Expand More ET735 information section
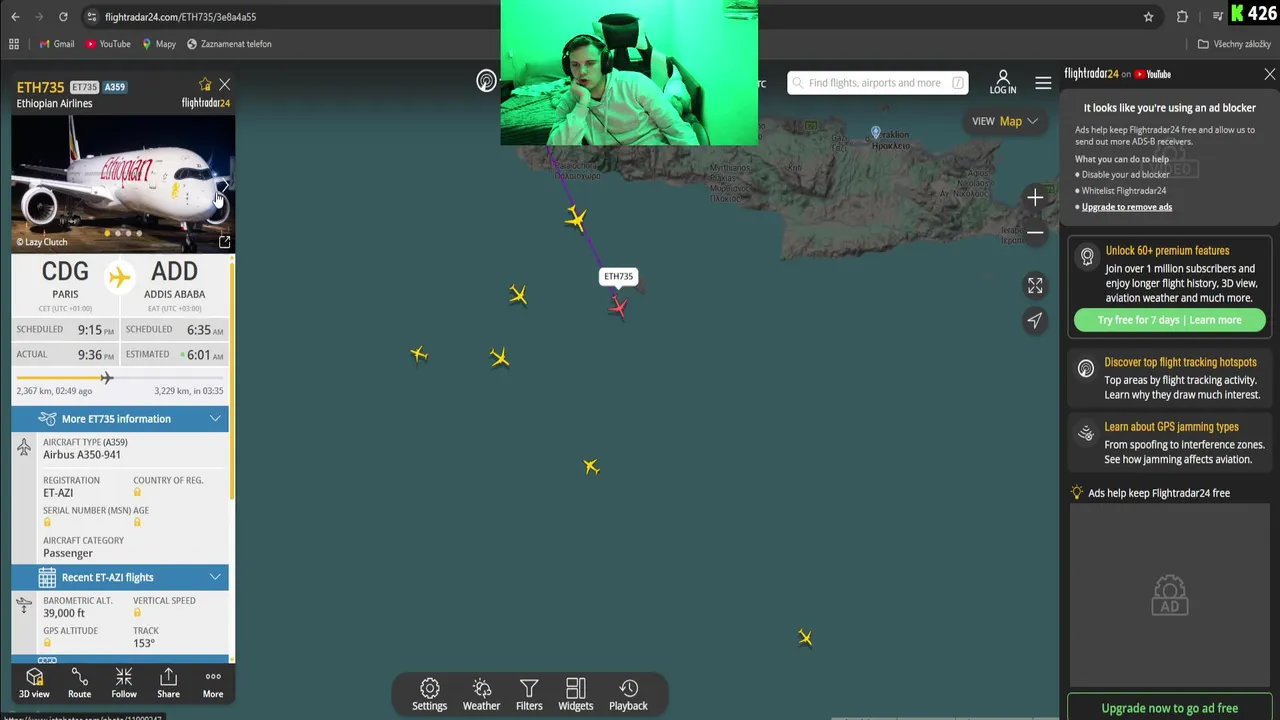 point(120,419)
